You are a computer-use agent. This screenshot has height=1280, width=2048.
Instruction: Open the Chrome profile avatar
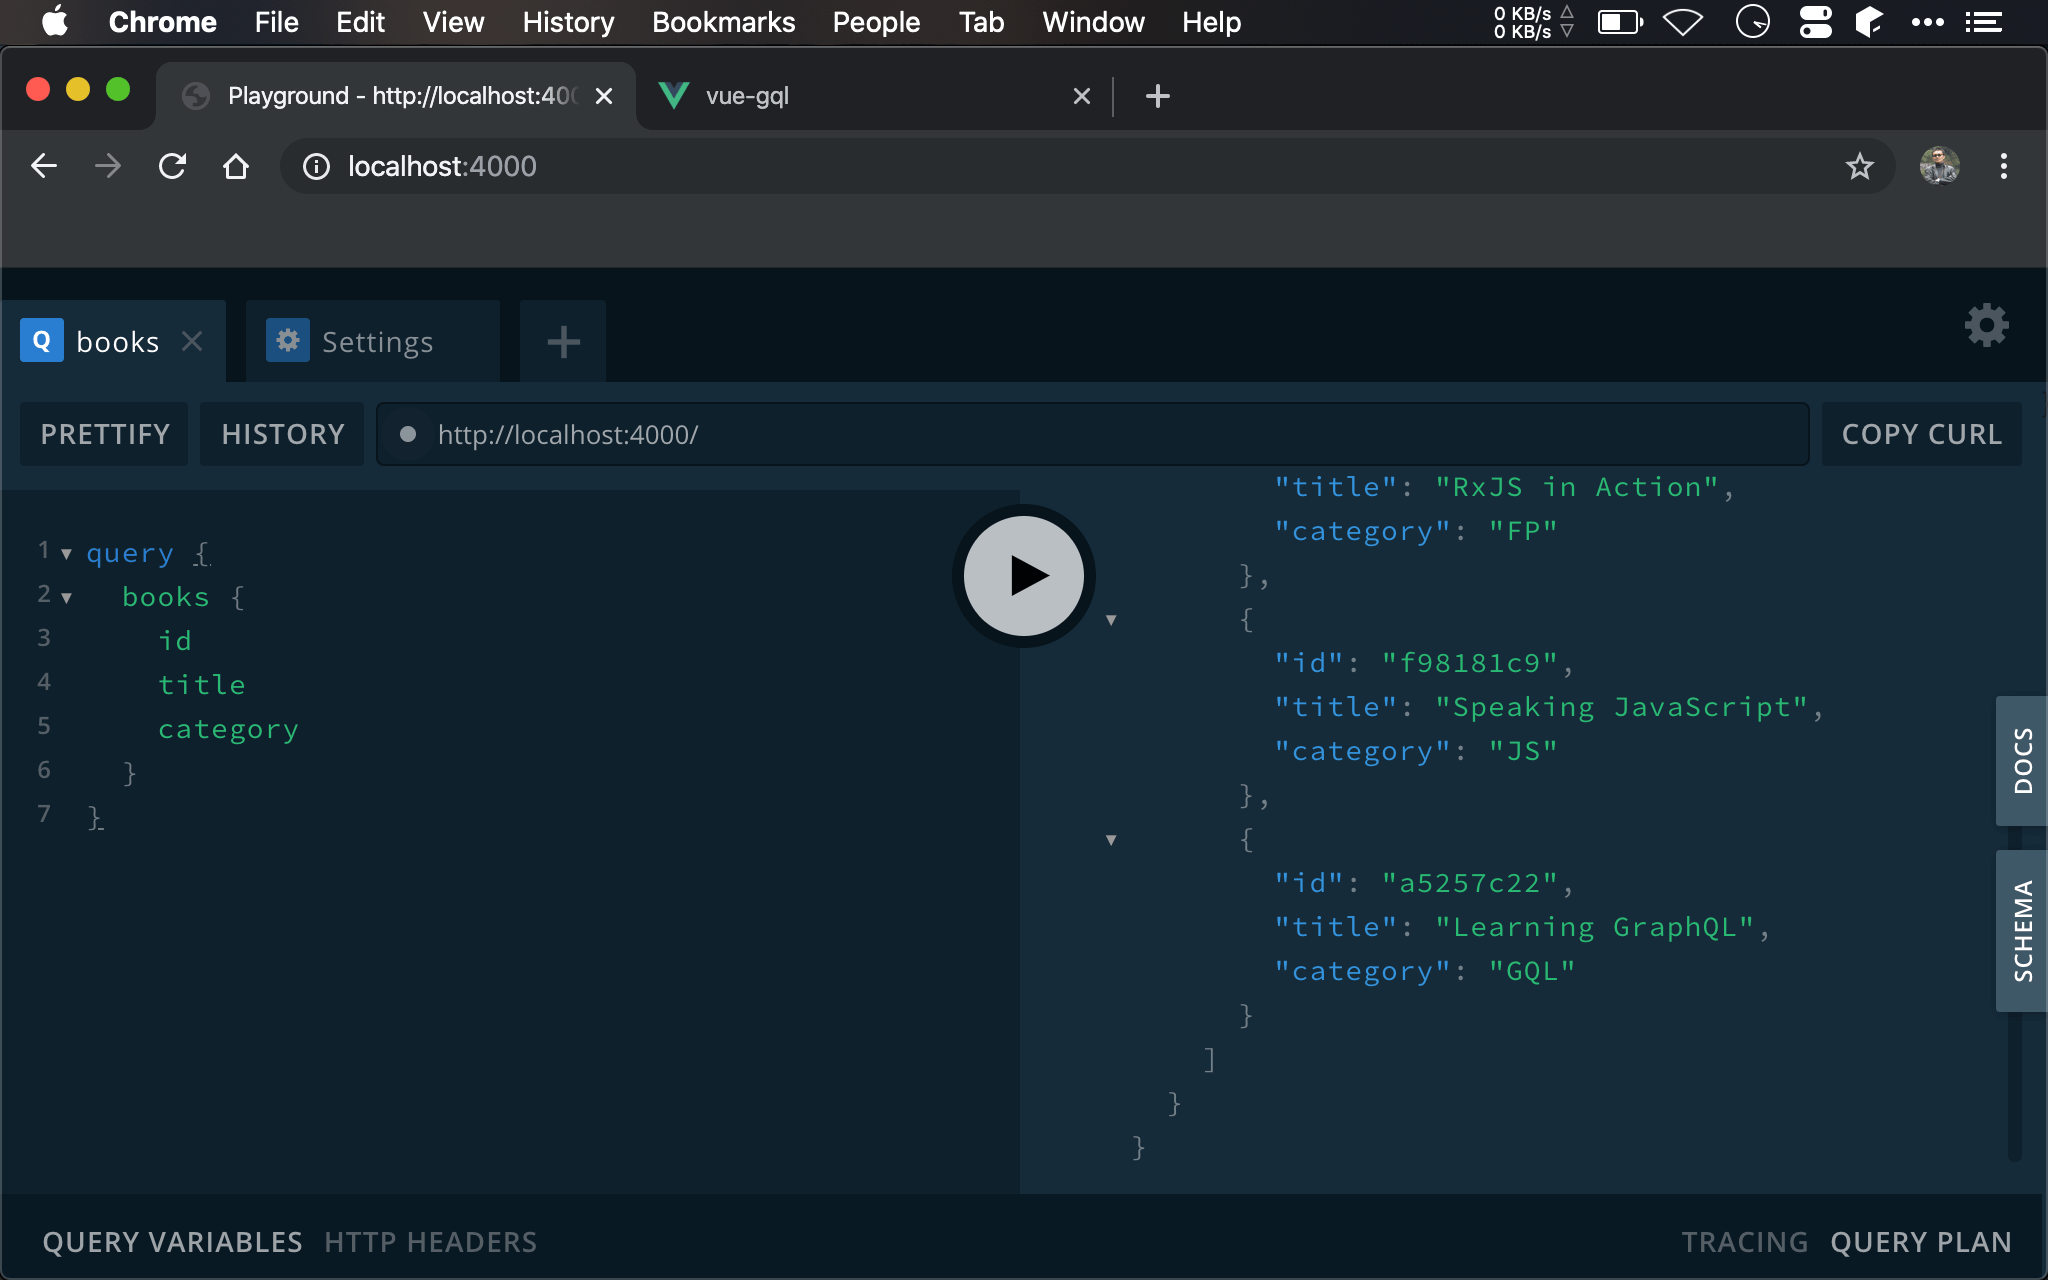[x=1940, y=166]
